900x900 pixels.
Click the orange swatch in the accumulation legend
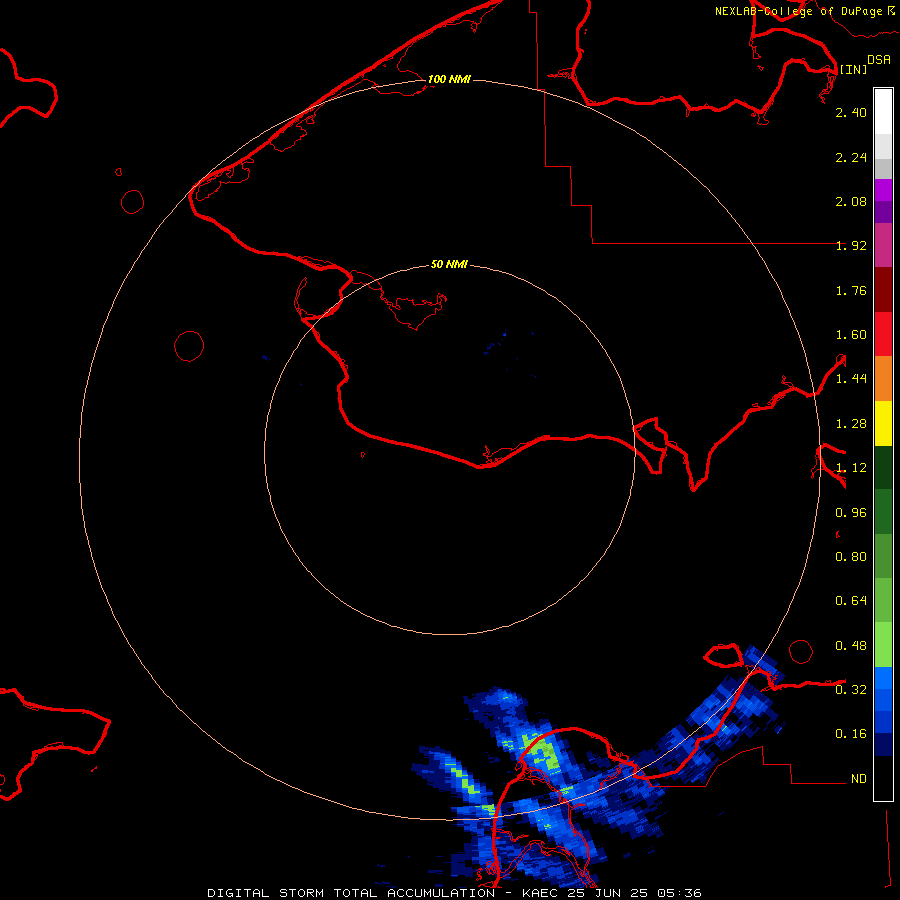click(883, 379)
